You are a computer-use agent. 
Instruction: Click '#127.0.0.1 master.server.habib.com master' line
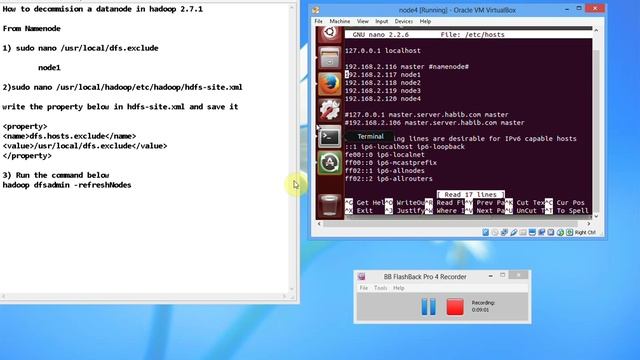[x=427, y=115]
